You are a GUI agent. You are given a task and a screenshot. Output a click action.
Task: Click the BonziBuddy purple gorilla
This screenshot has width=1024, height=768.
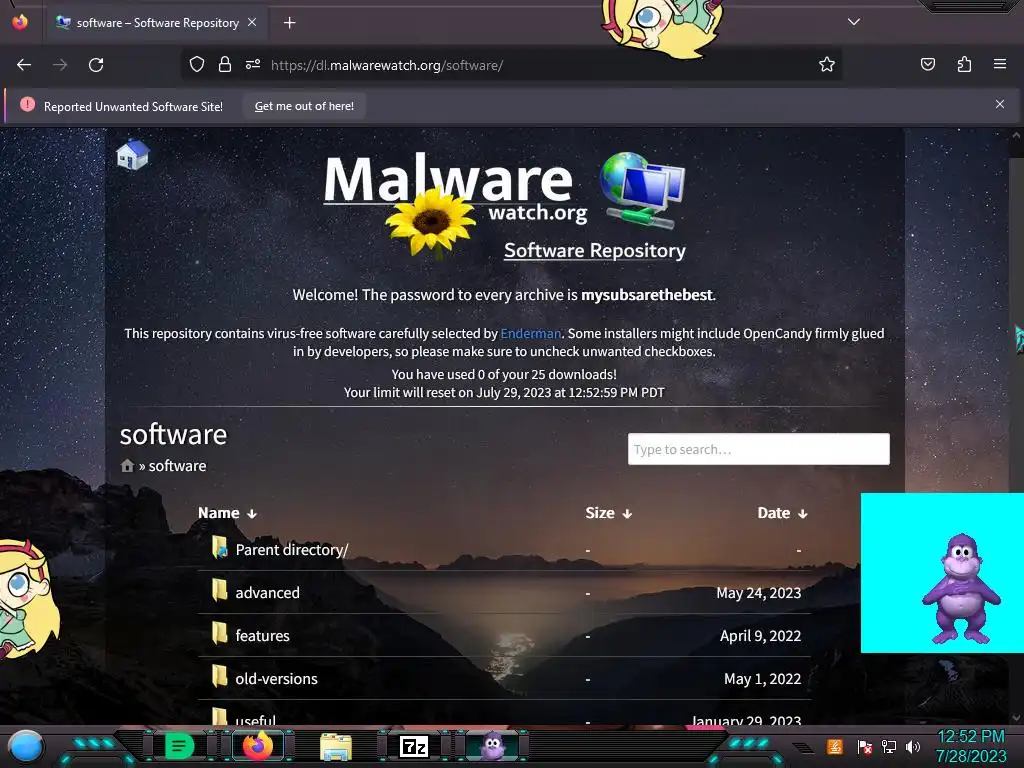click(960, 588)
